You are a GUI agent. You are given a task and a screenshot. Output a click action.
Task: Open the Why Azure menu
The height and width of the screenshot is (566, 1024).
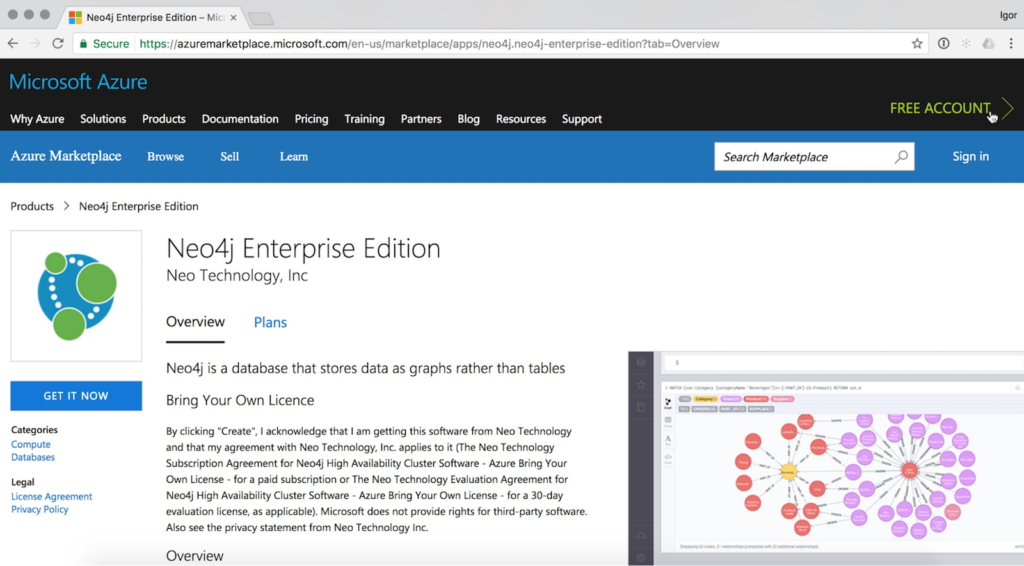[37, 119]
